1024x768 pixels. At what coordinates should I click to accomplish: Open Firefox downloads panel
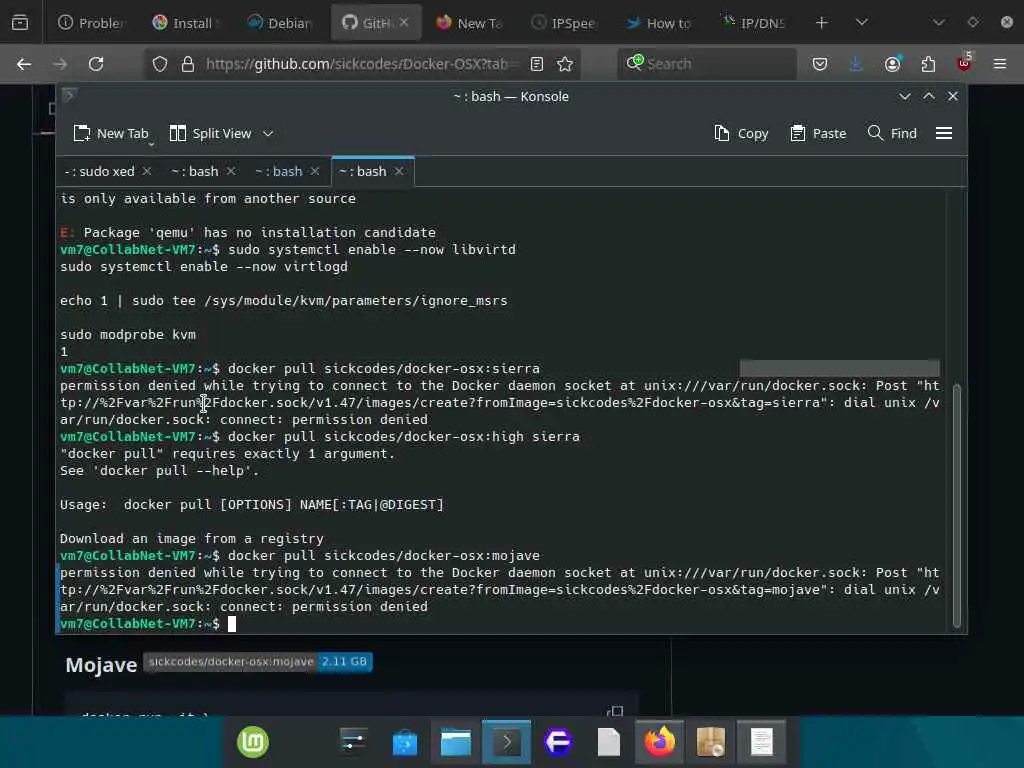(856, 64)
